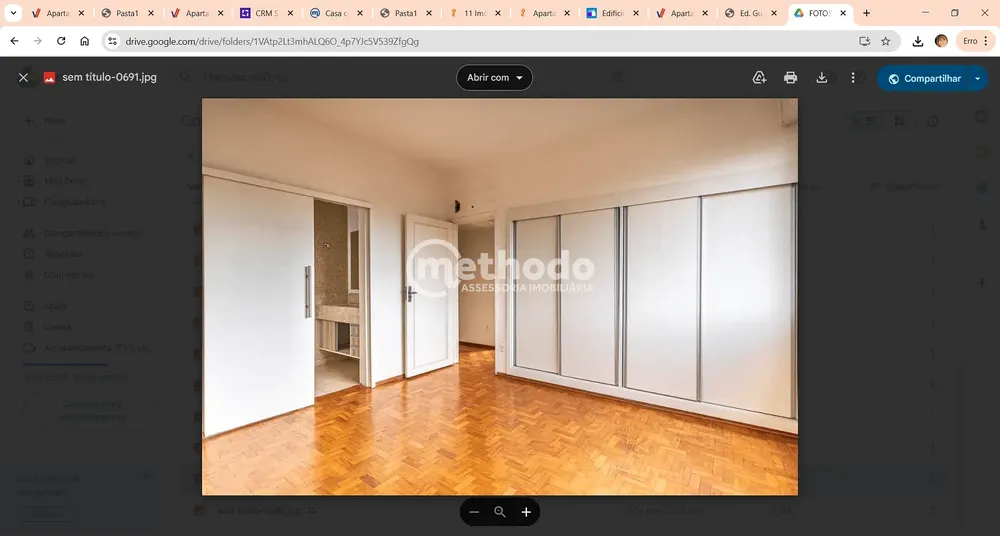
Task: Reset zoom using the magnifier icon
Action: (500, 512)
